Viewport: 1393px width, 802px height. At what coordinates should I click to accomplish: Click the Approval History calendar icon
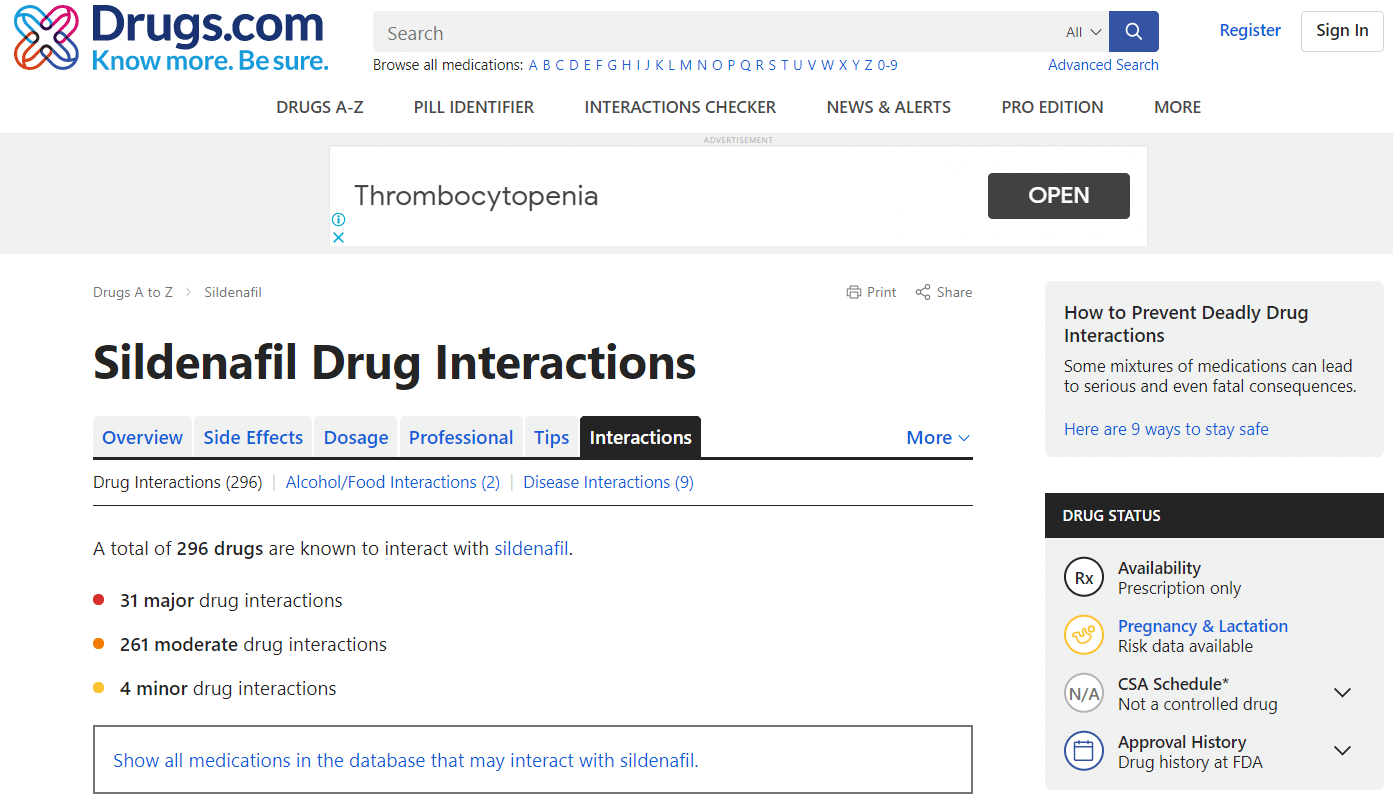[x=1084, y=751]
